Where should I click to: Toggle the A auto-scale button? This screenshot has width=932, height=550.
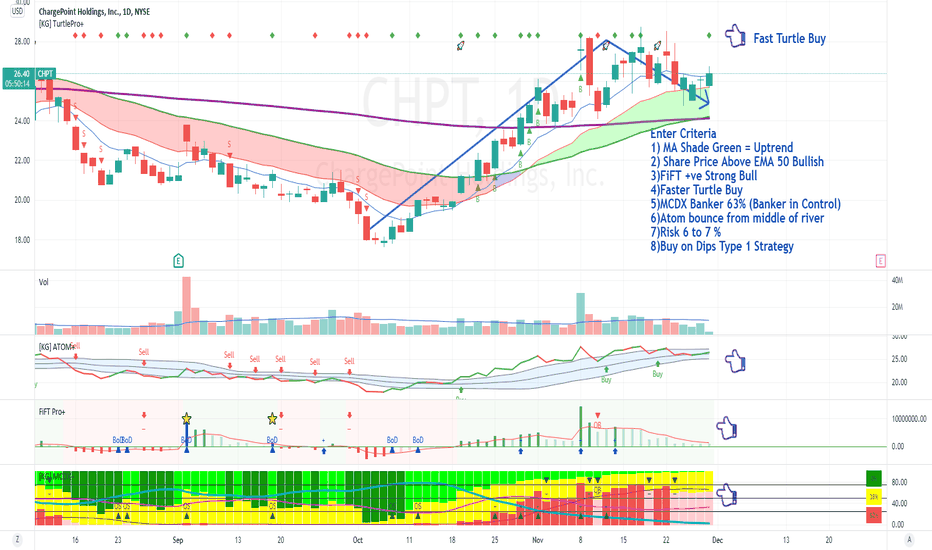pyautogui.click(x=909, y=540)
